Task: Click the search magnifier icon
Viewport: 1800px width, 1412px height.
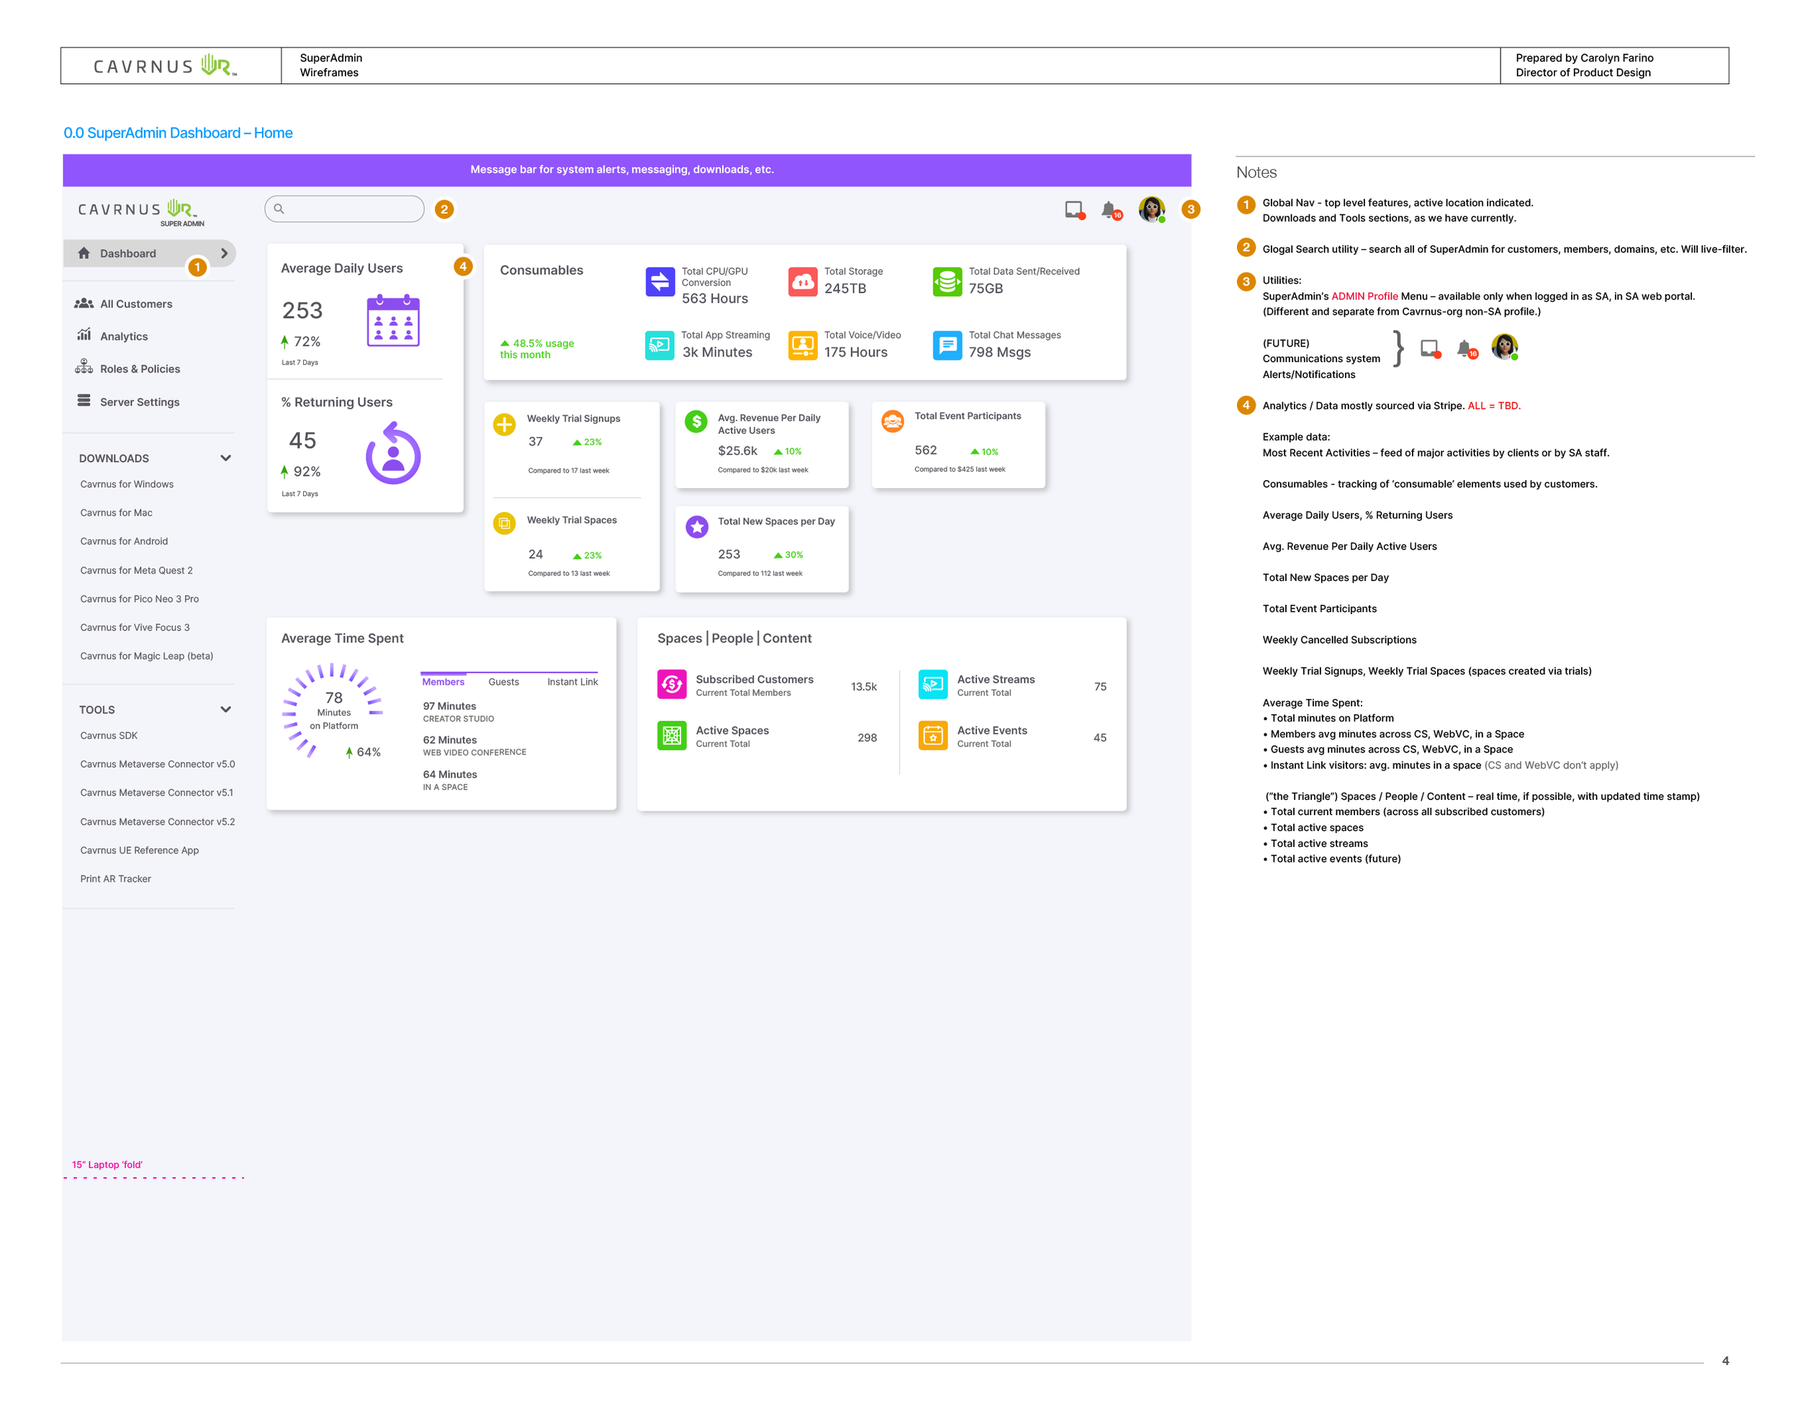Action: 279,209
